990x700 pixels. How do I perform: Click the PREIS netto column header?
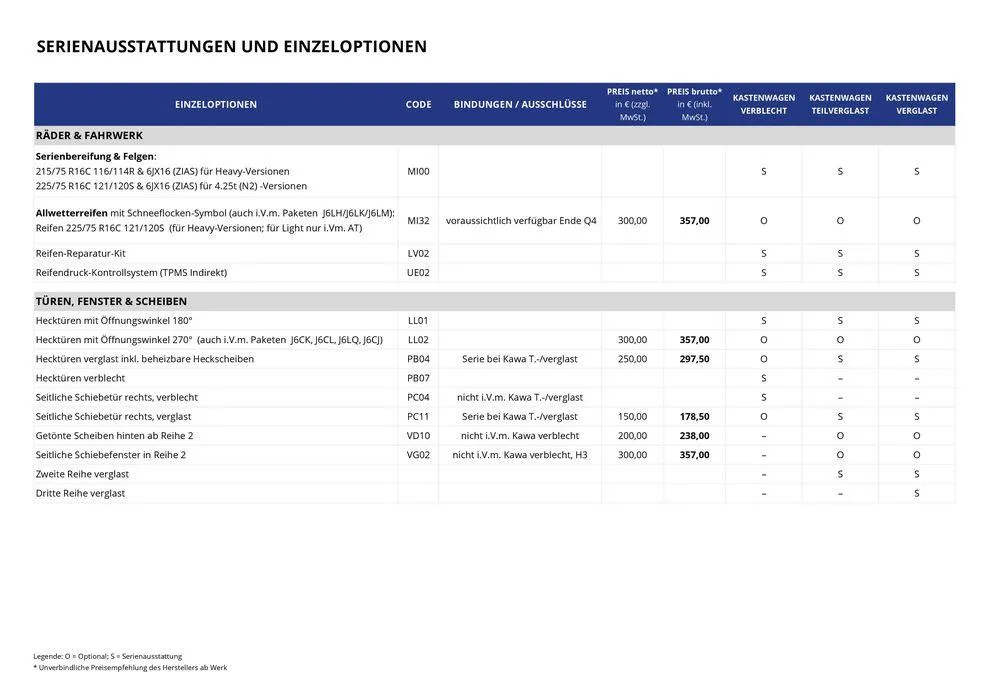(632, 104)
